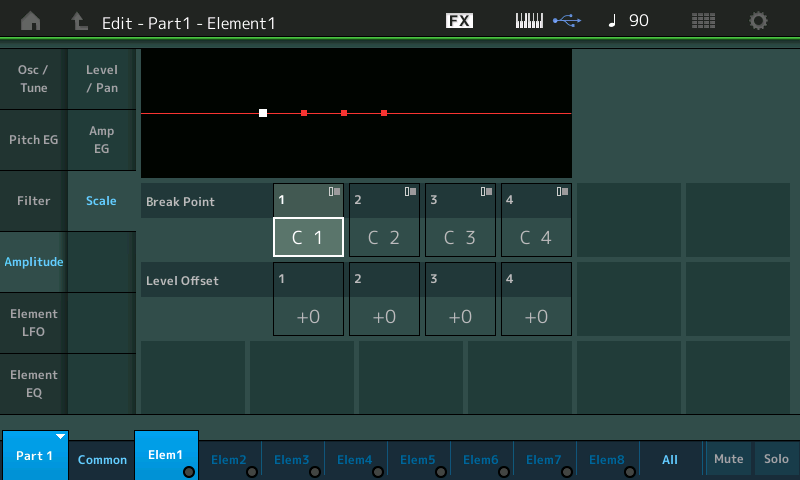Image resolution: width=800 pixels, height=480 pixels.
Task: Toggle the Solo button
Action: coord(776,458)
